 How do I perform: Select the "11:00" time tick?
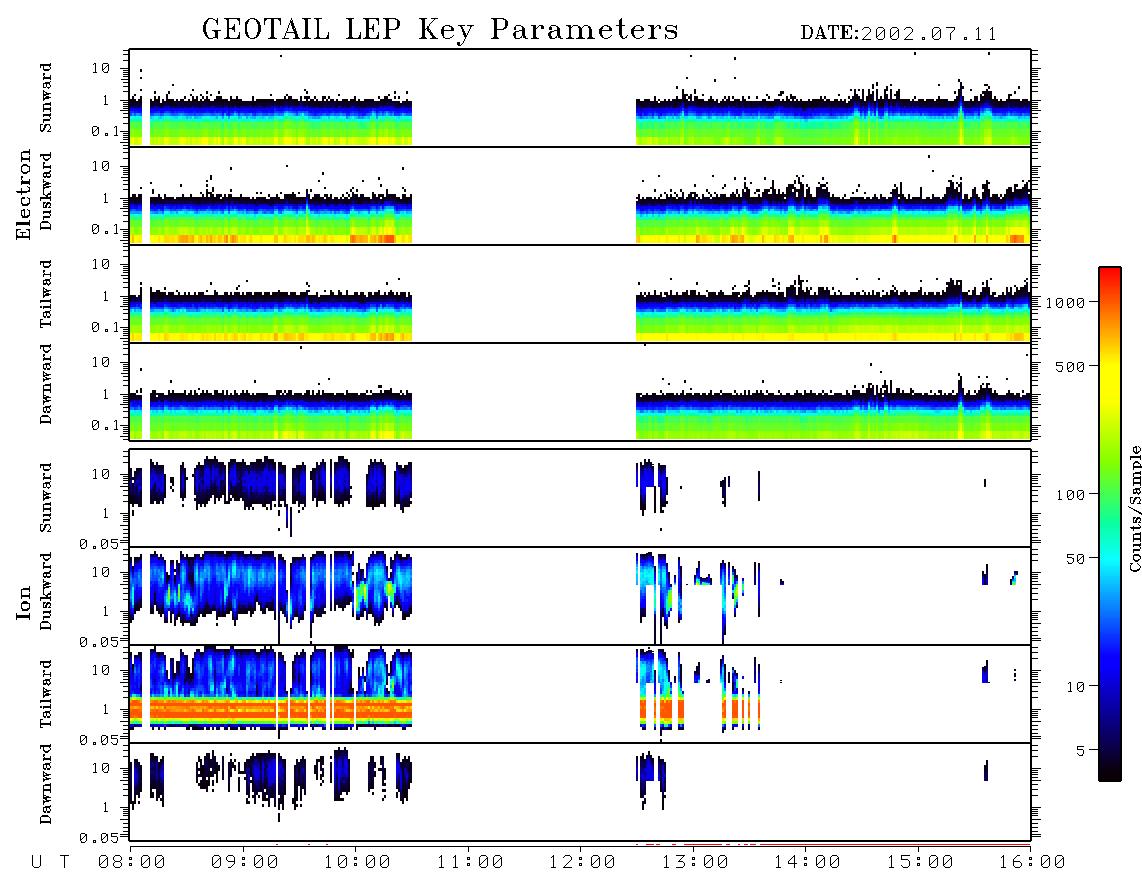click(470, 863)
